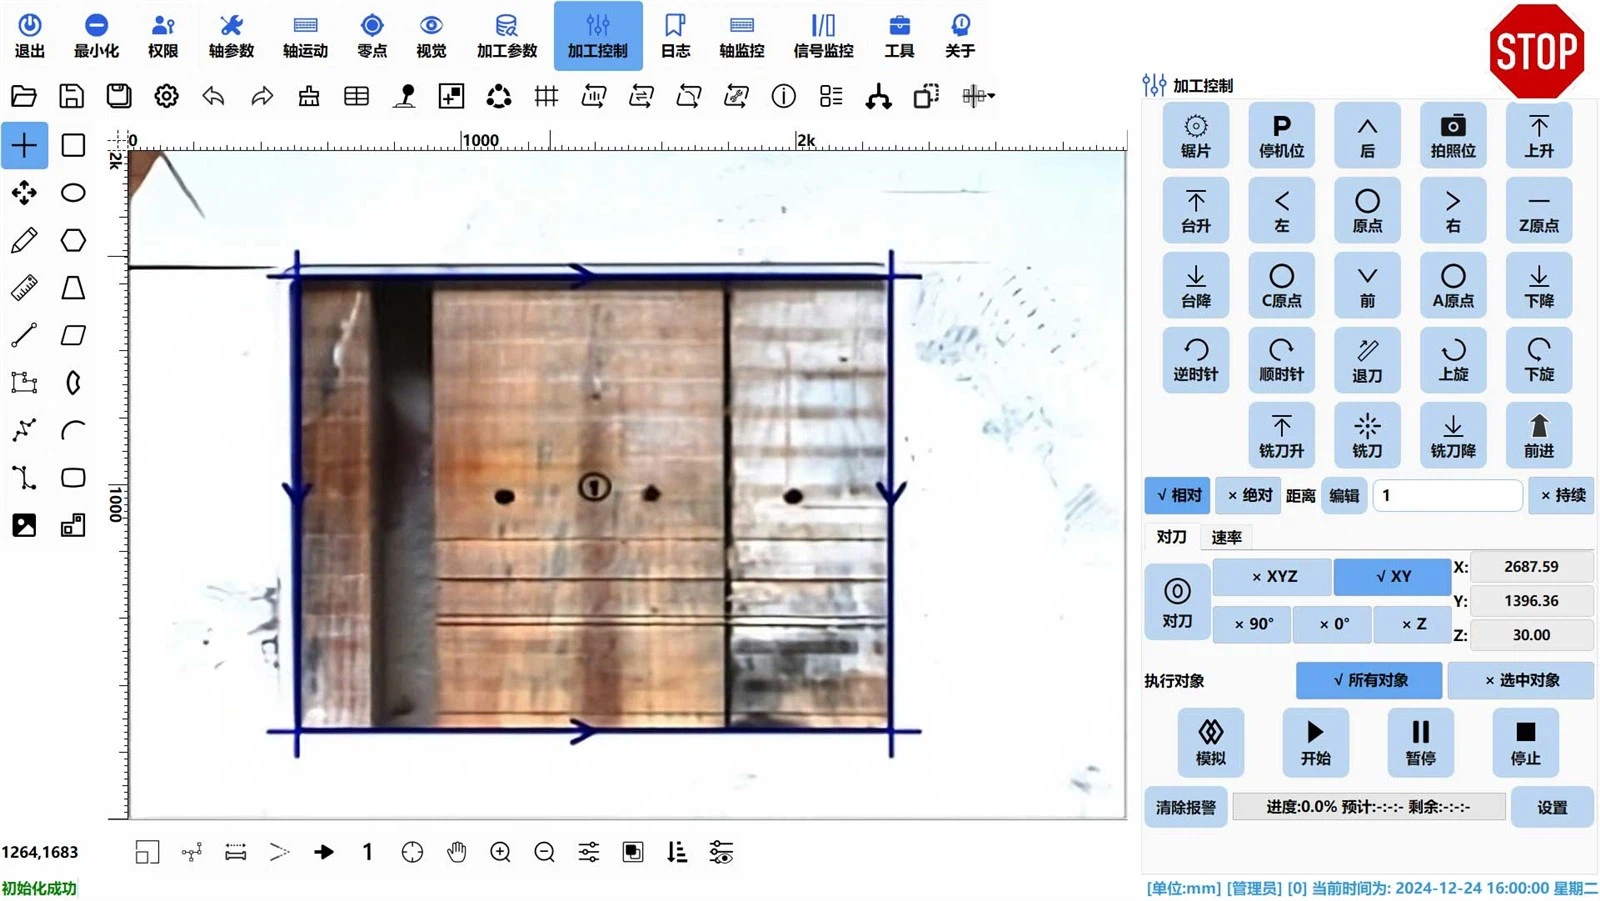
Task: Switch to the 速率 speed tab
Action: (1226, 537)
